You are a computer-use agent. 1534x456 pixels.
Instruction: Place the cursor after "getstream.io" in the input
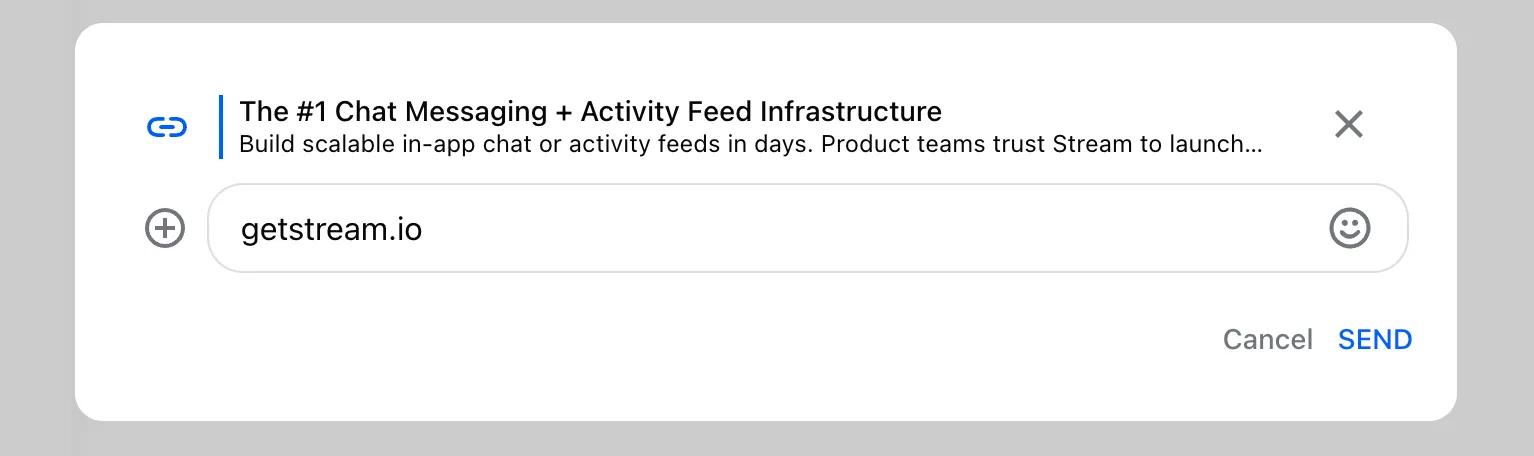tap(424, 230)
